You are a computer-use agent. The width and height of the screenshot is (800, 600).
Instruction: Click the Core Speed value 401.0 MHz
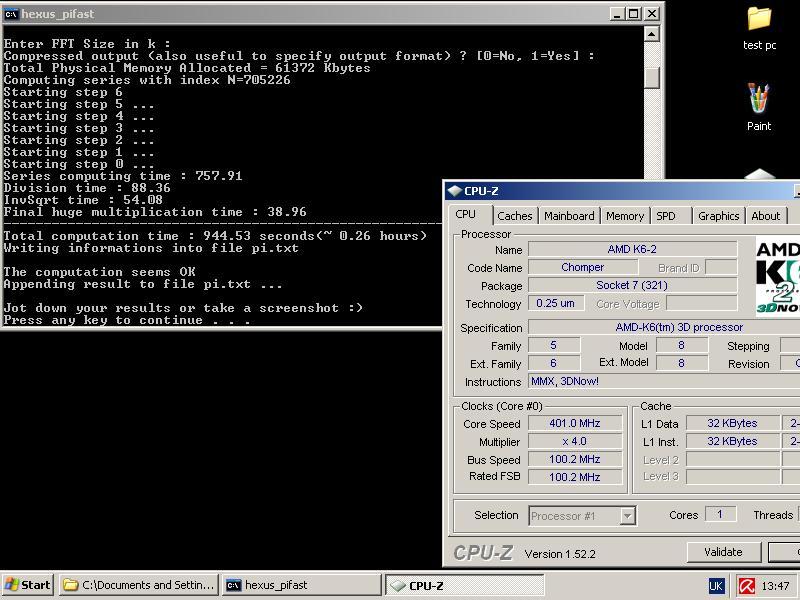point(575,423)
